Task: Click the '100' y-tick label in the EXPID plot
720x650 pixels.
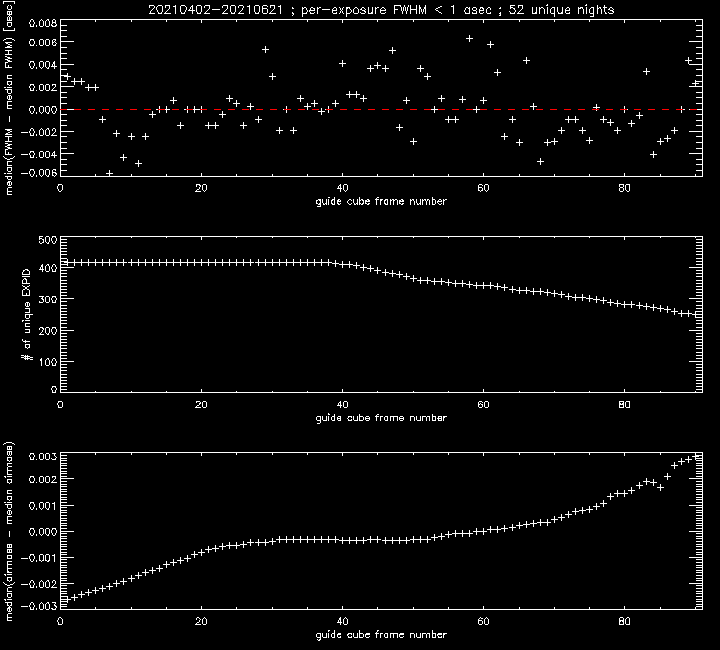Action: [x=48, y=362]
